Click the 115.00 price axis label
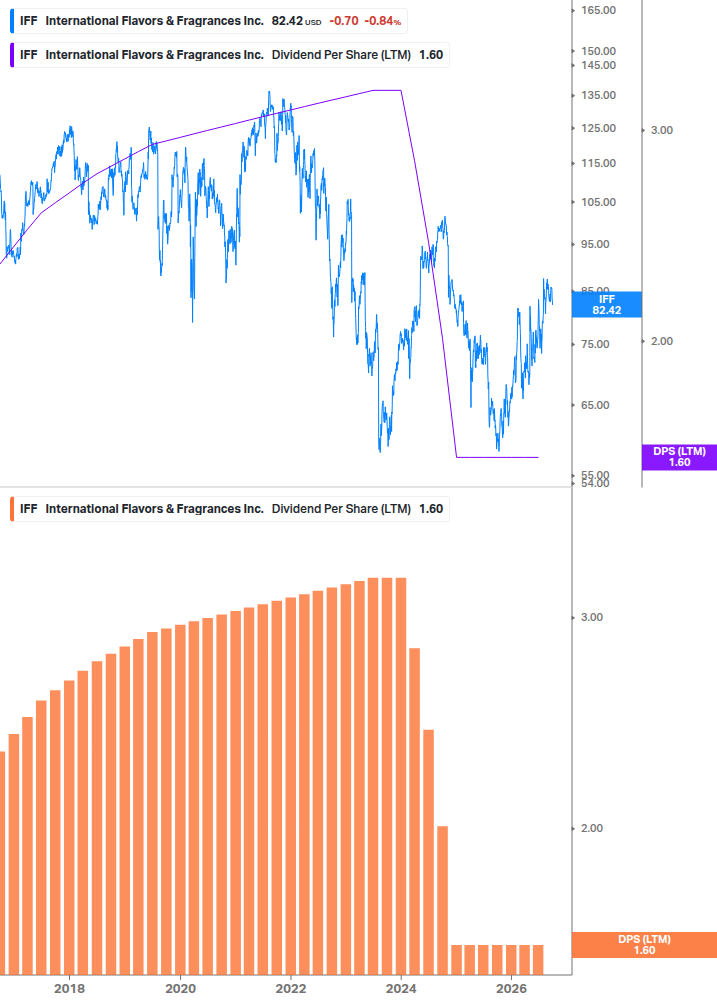 click(598, 163)
